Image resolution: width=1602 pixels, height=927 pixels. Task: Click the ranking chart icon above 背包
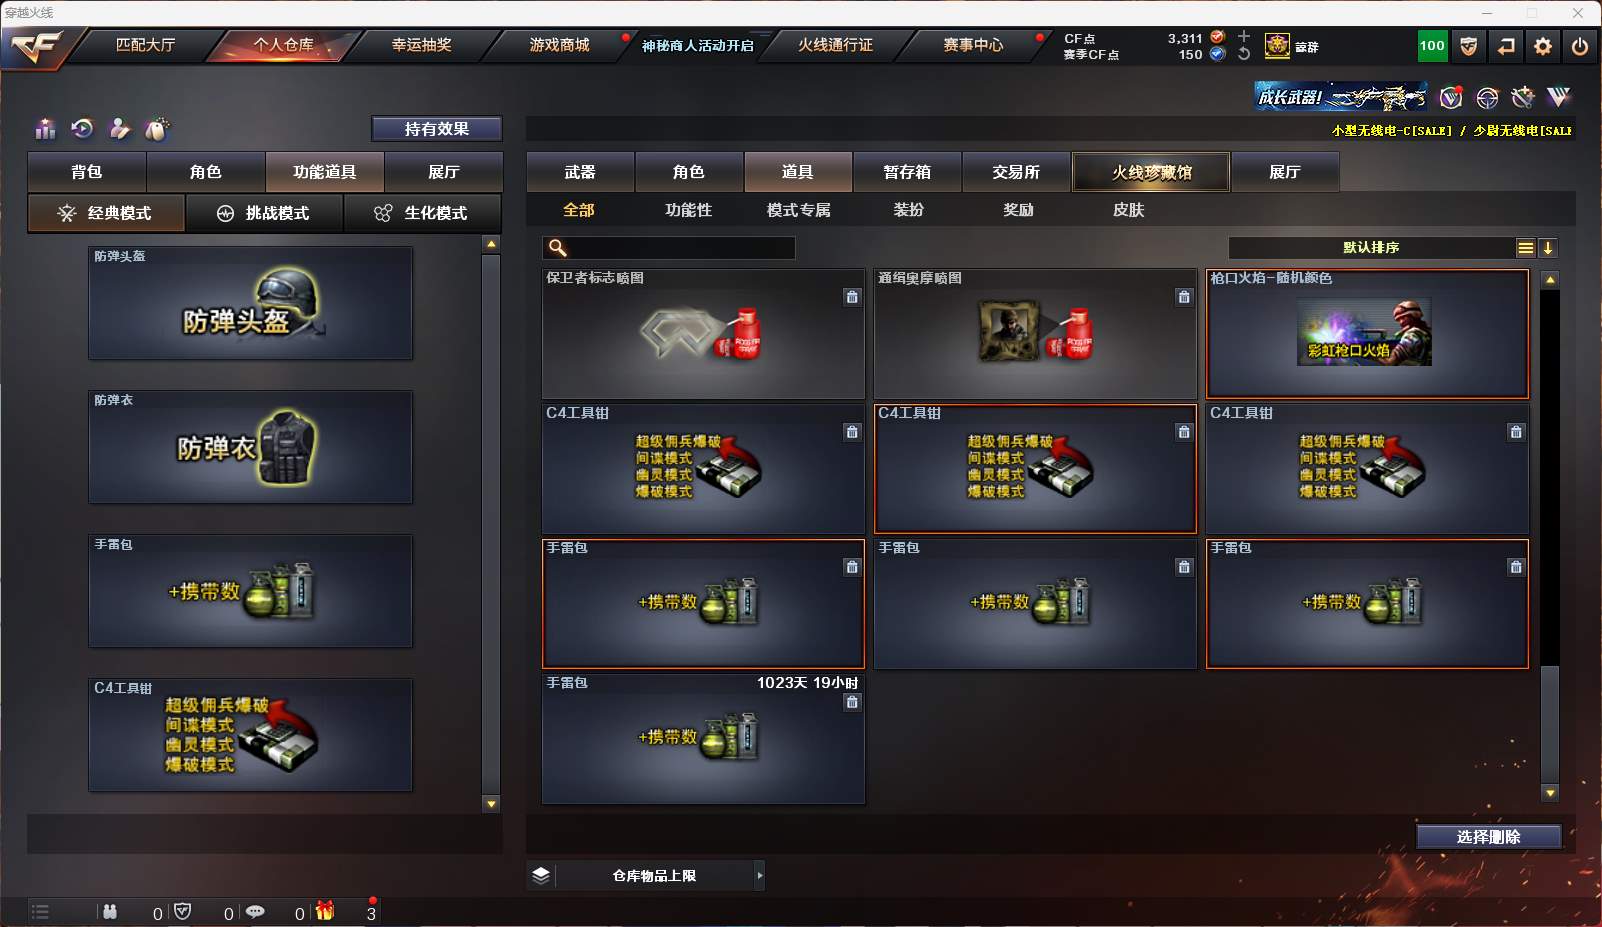45,129
